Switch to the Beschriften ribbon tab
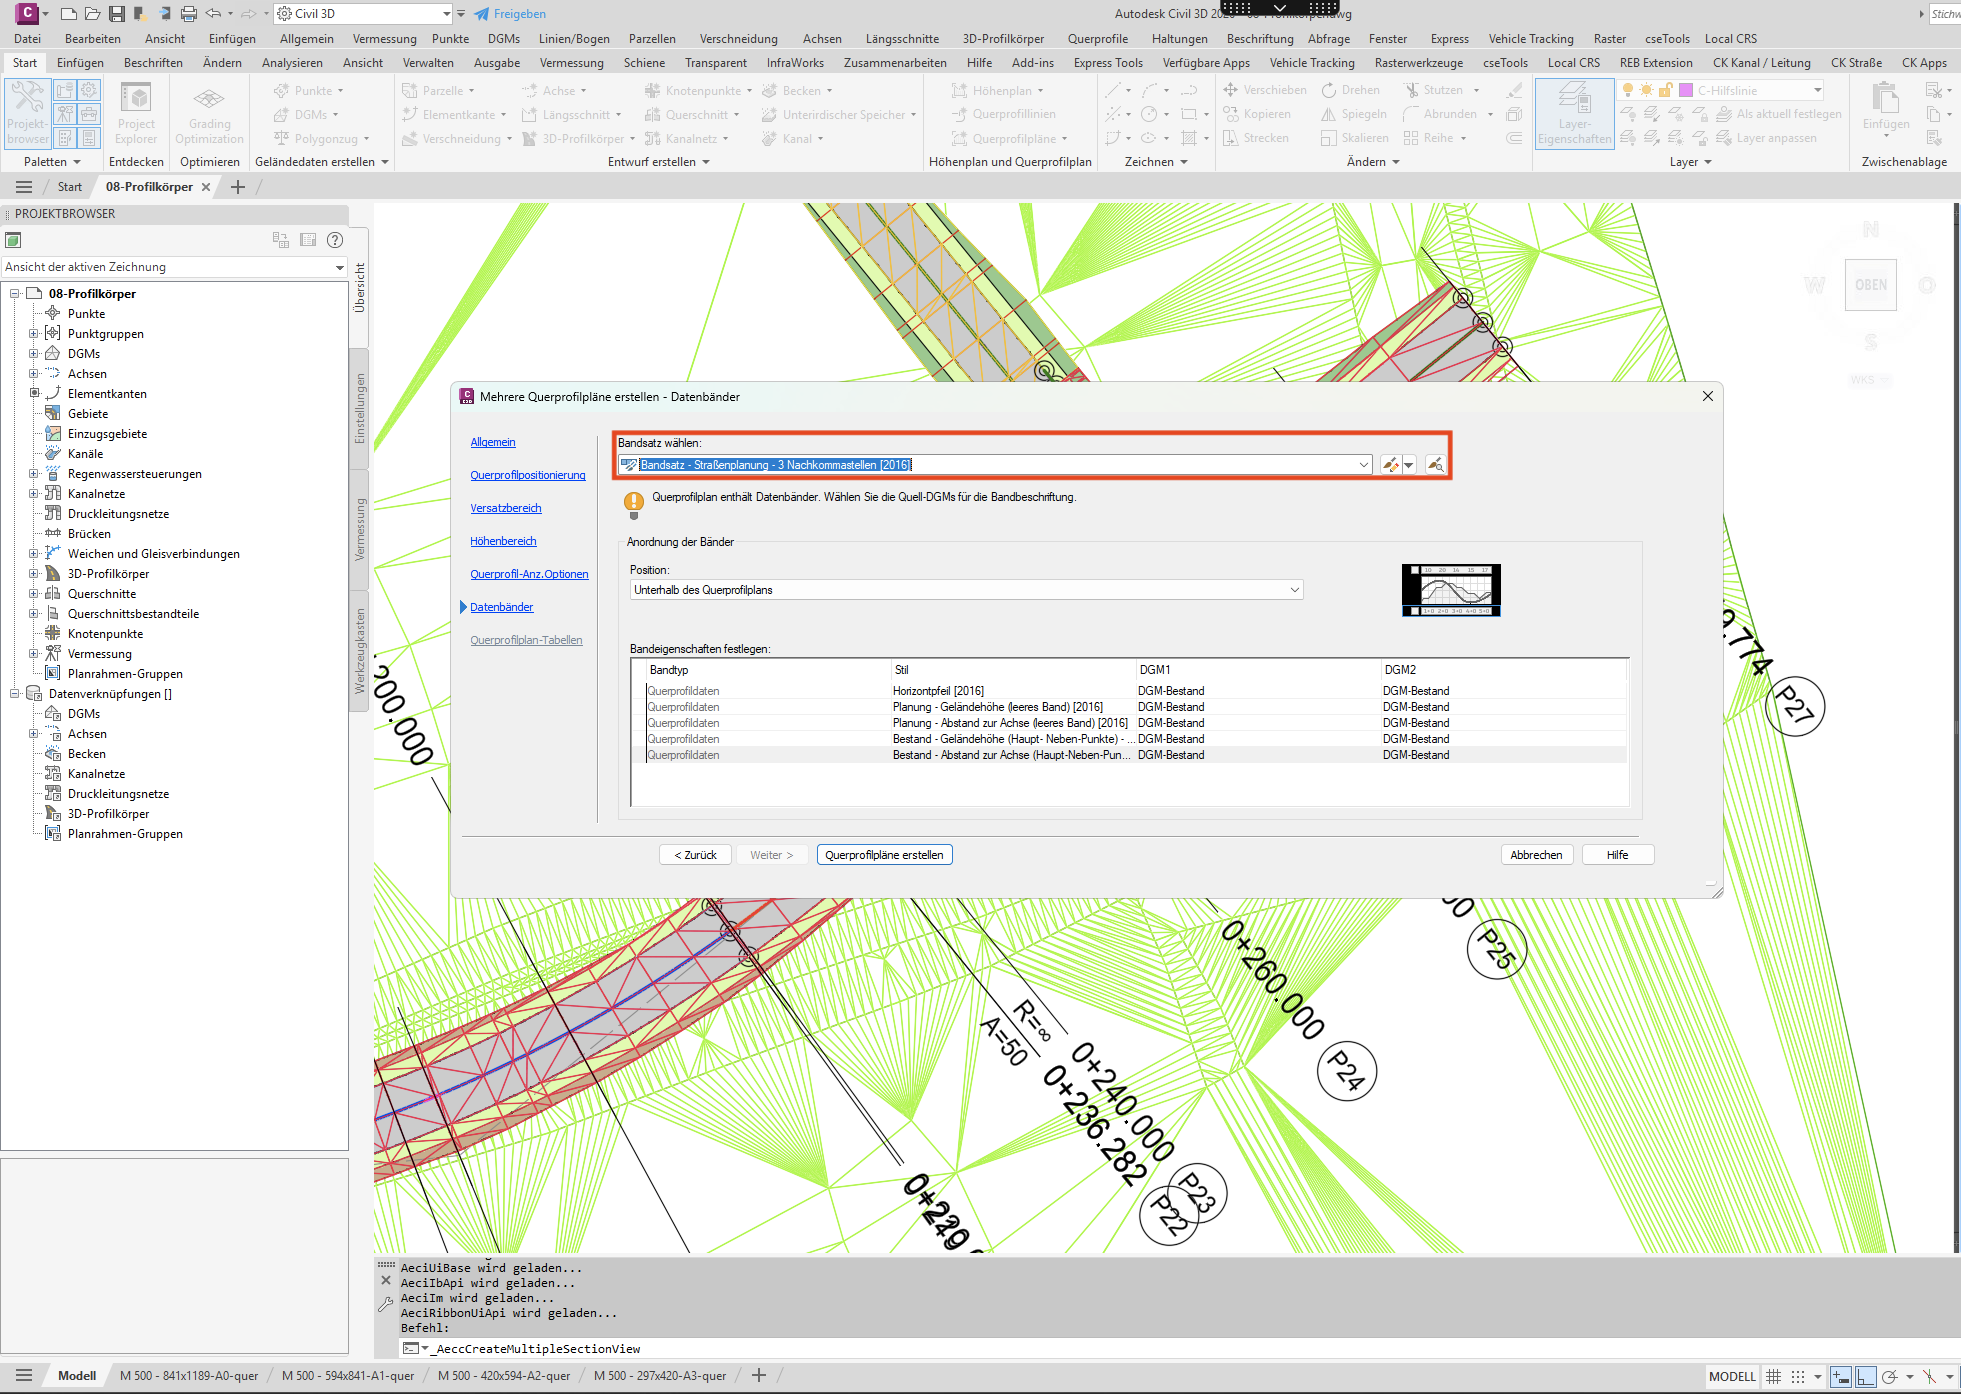 coord(153,63)
